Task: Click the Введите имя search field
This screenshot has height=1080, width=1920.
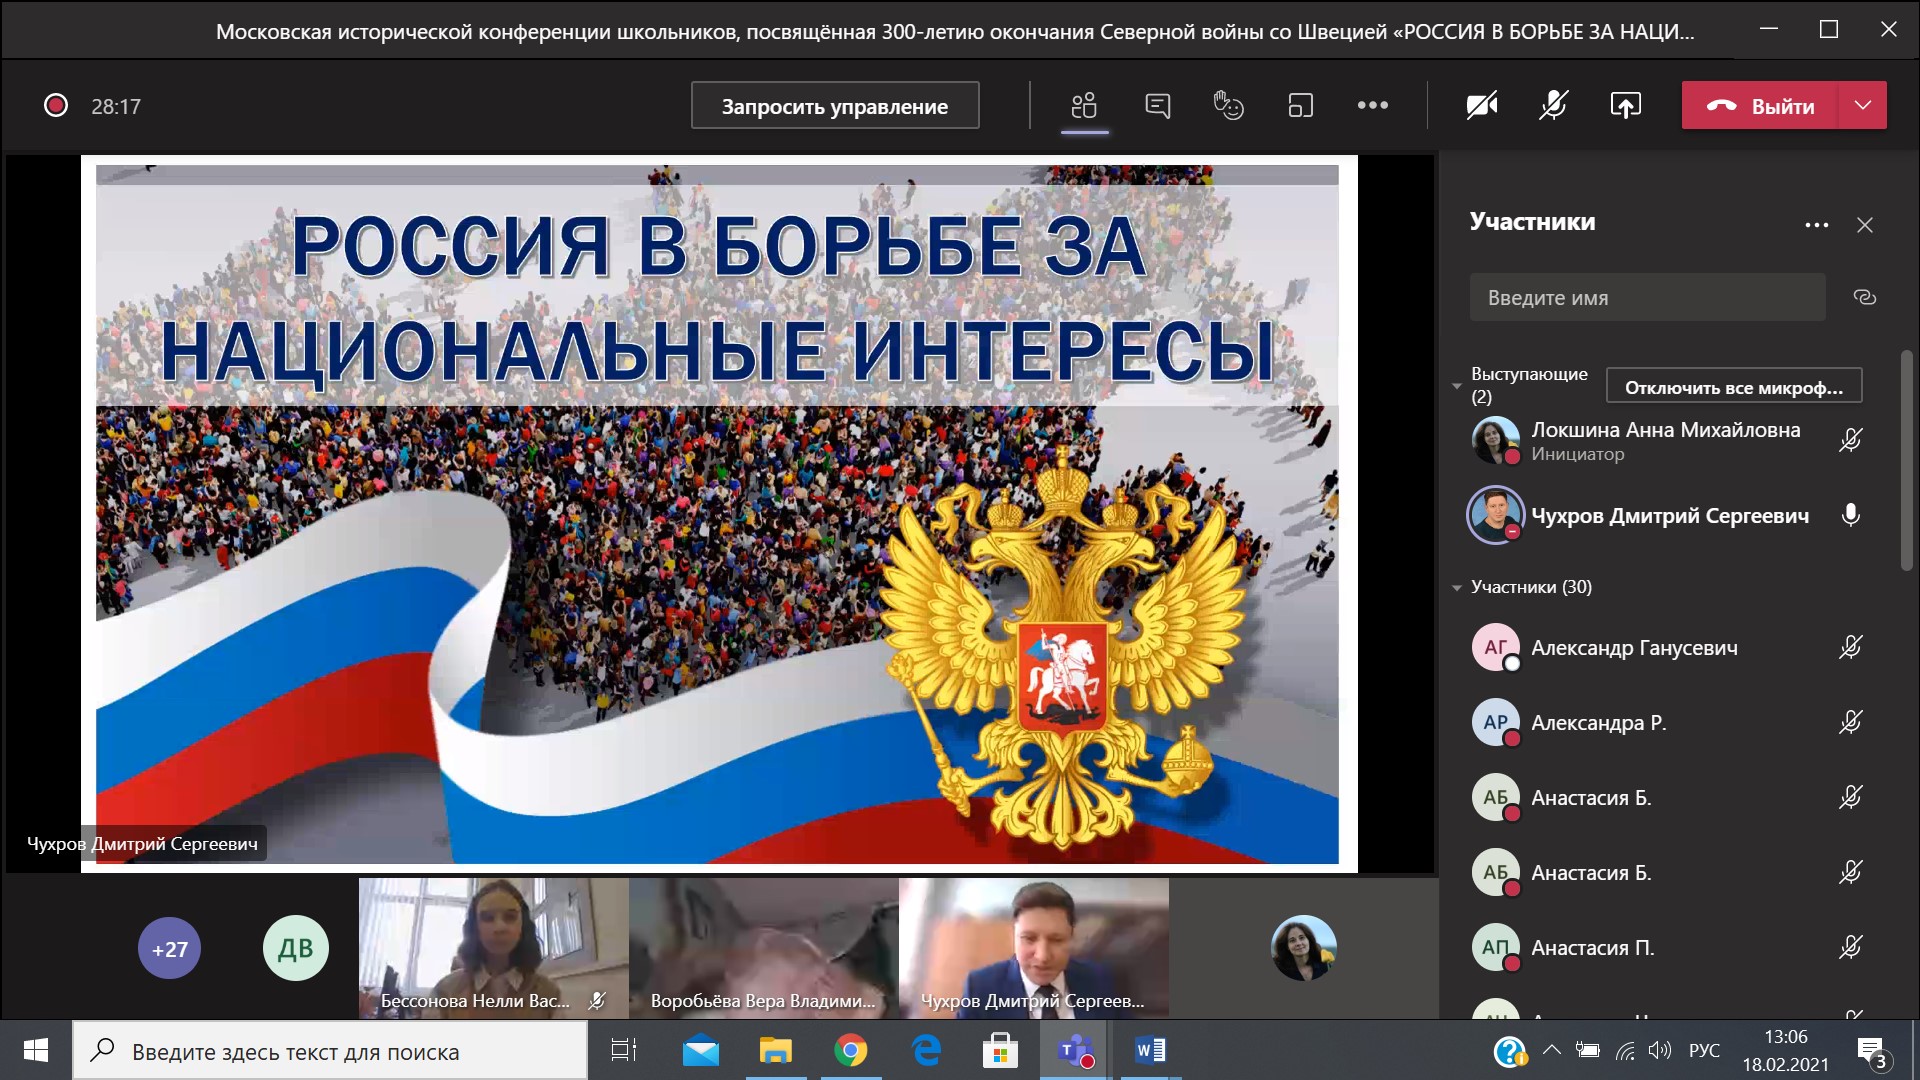Action: [x=1647, y=297]
